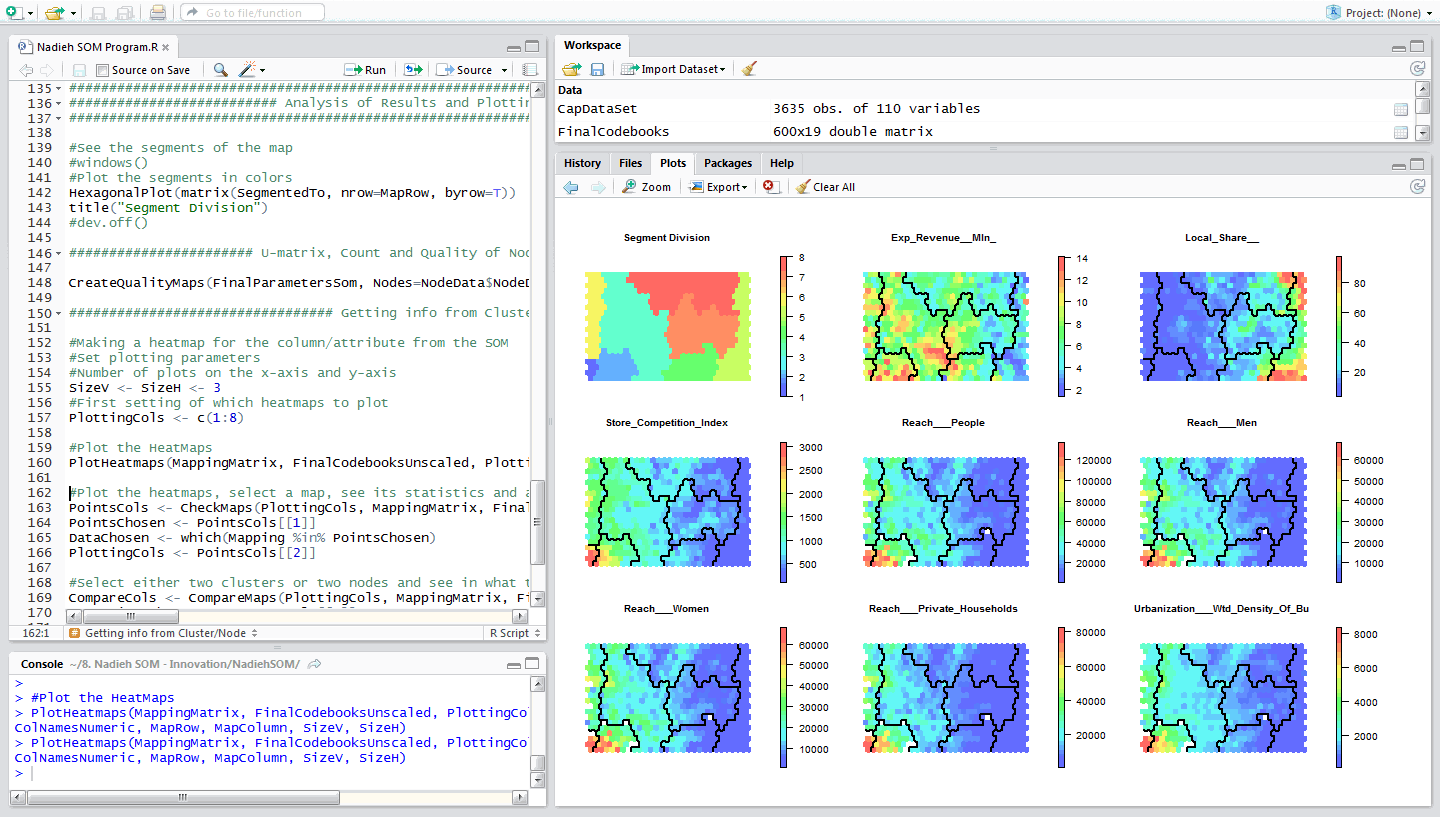The height and width of the screenshot is (817, 1440).
Task: Clear workspace with the broom icon
Action: [x=750, y=69]
